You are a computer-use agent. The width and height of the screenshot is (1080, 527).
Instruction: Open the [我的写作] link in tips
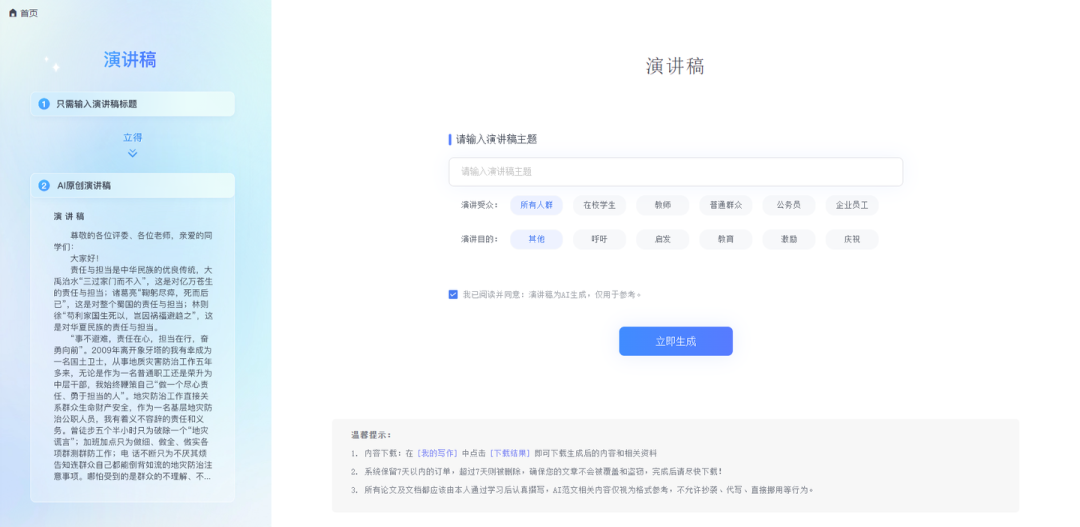coord(437,453)
